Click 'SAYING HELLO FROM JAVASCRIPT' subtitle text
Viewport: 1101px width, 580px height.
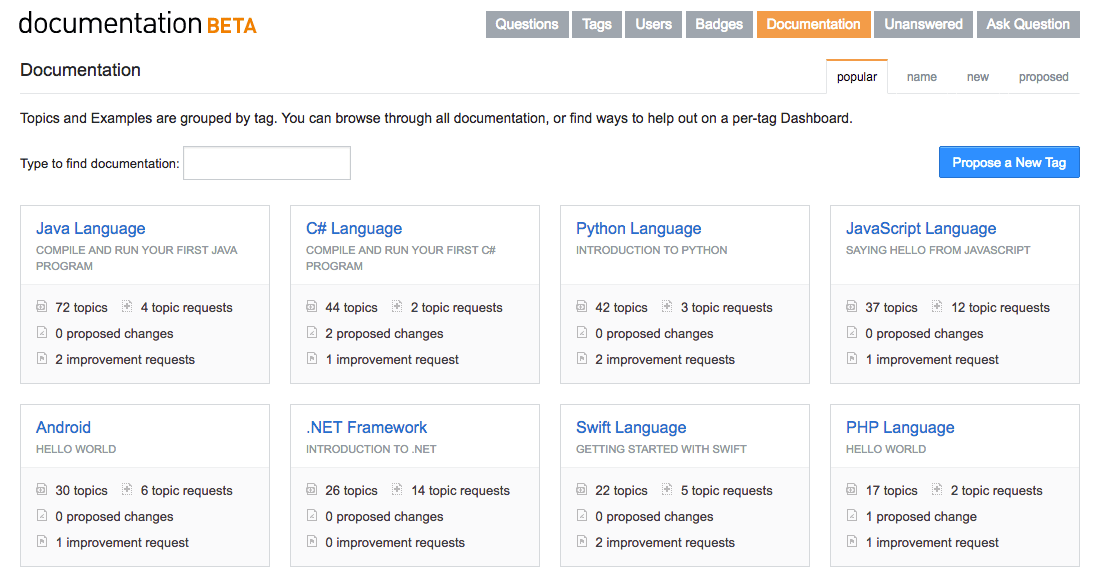click(x=938, y=250)
